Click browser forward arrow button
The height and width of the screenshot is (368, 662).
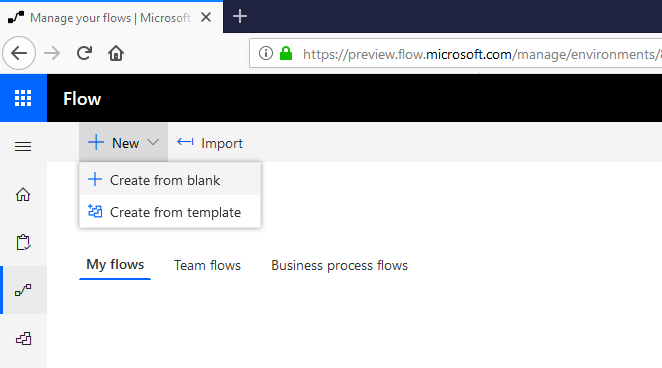(52, 53)
